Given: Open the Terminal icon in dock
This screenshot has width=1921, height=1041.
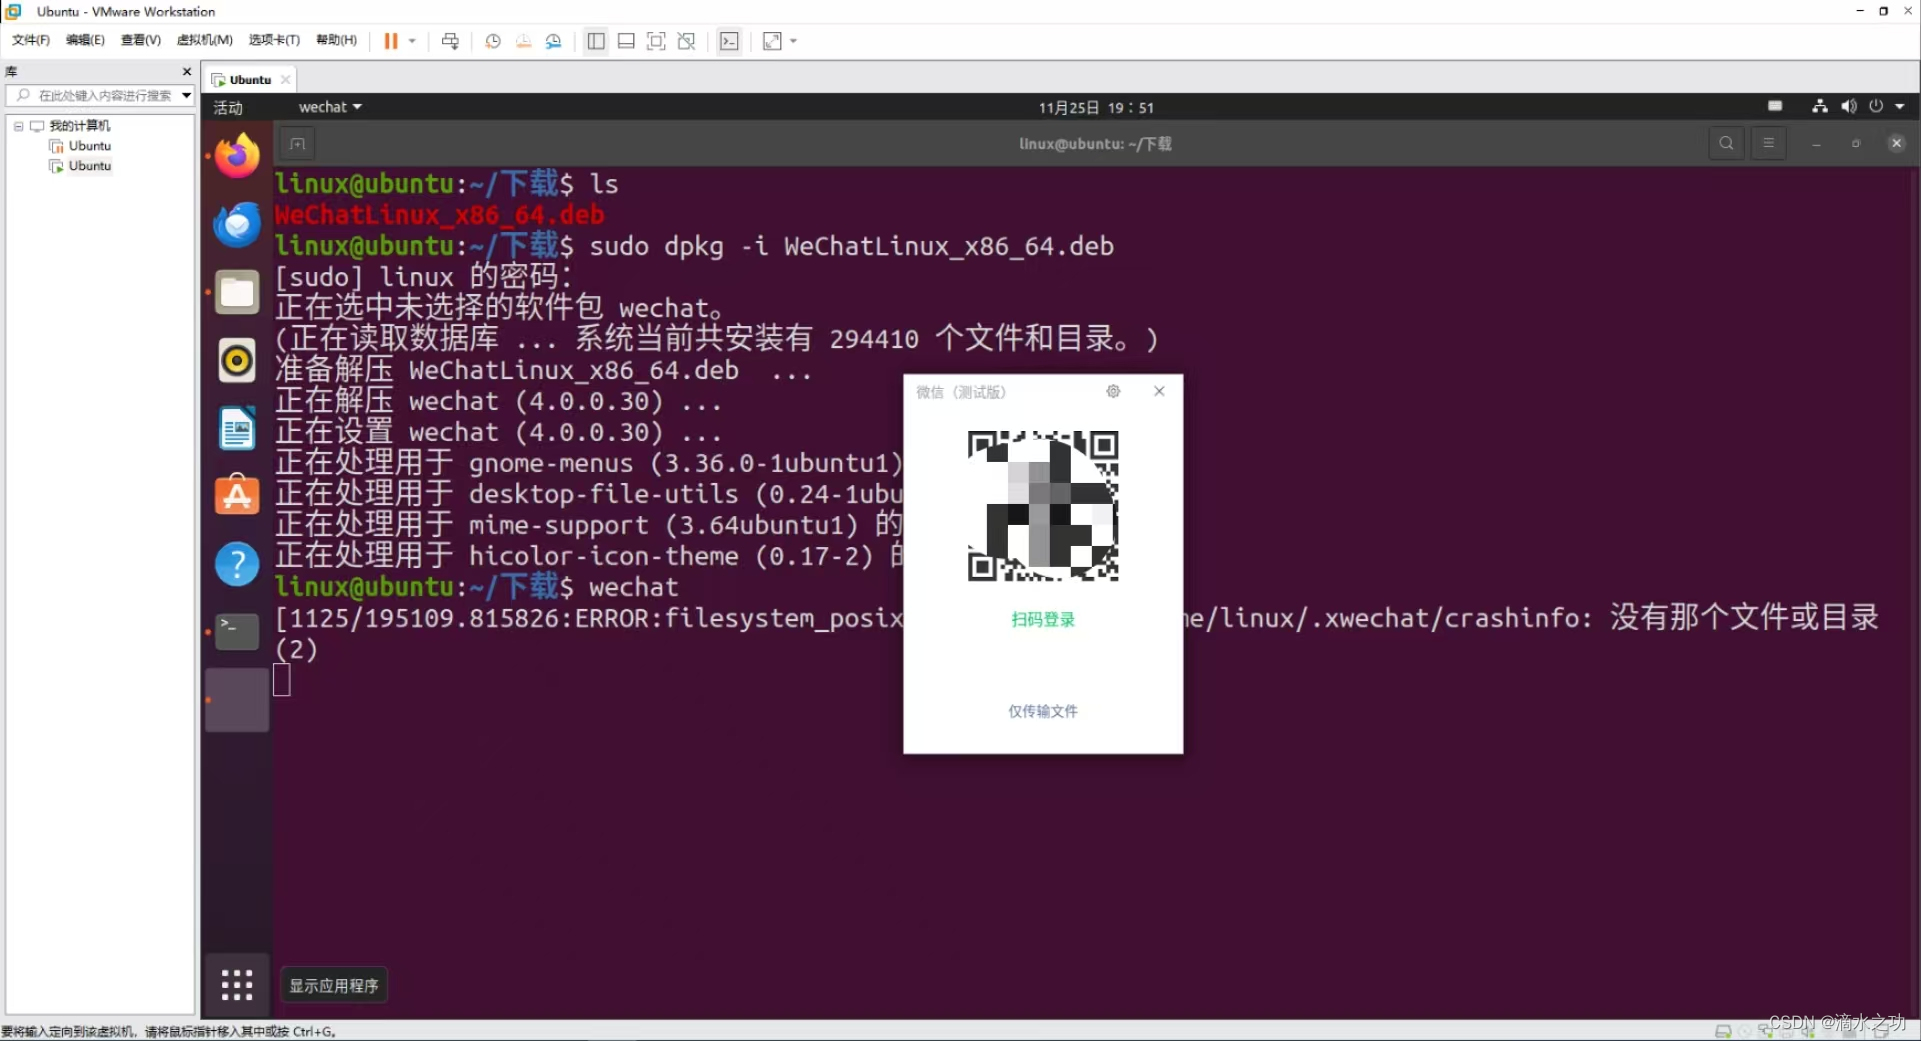Looking at the screenshot, I should click(237, 632).
